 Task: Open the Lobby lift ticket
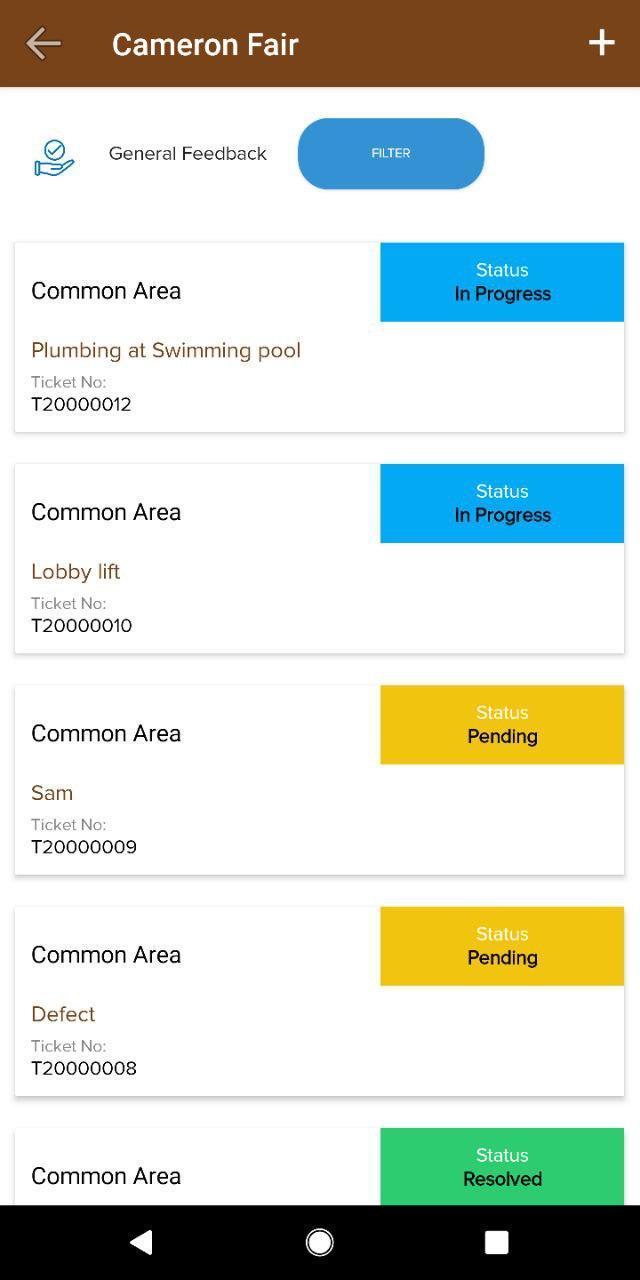pos(75,571)
